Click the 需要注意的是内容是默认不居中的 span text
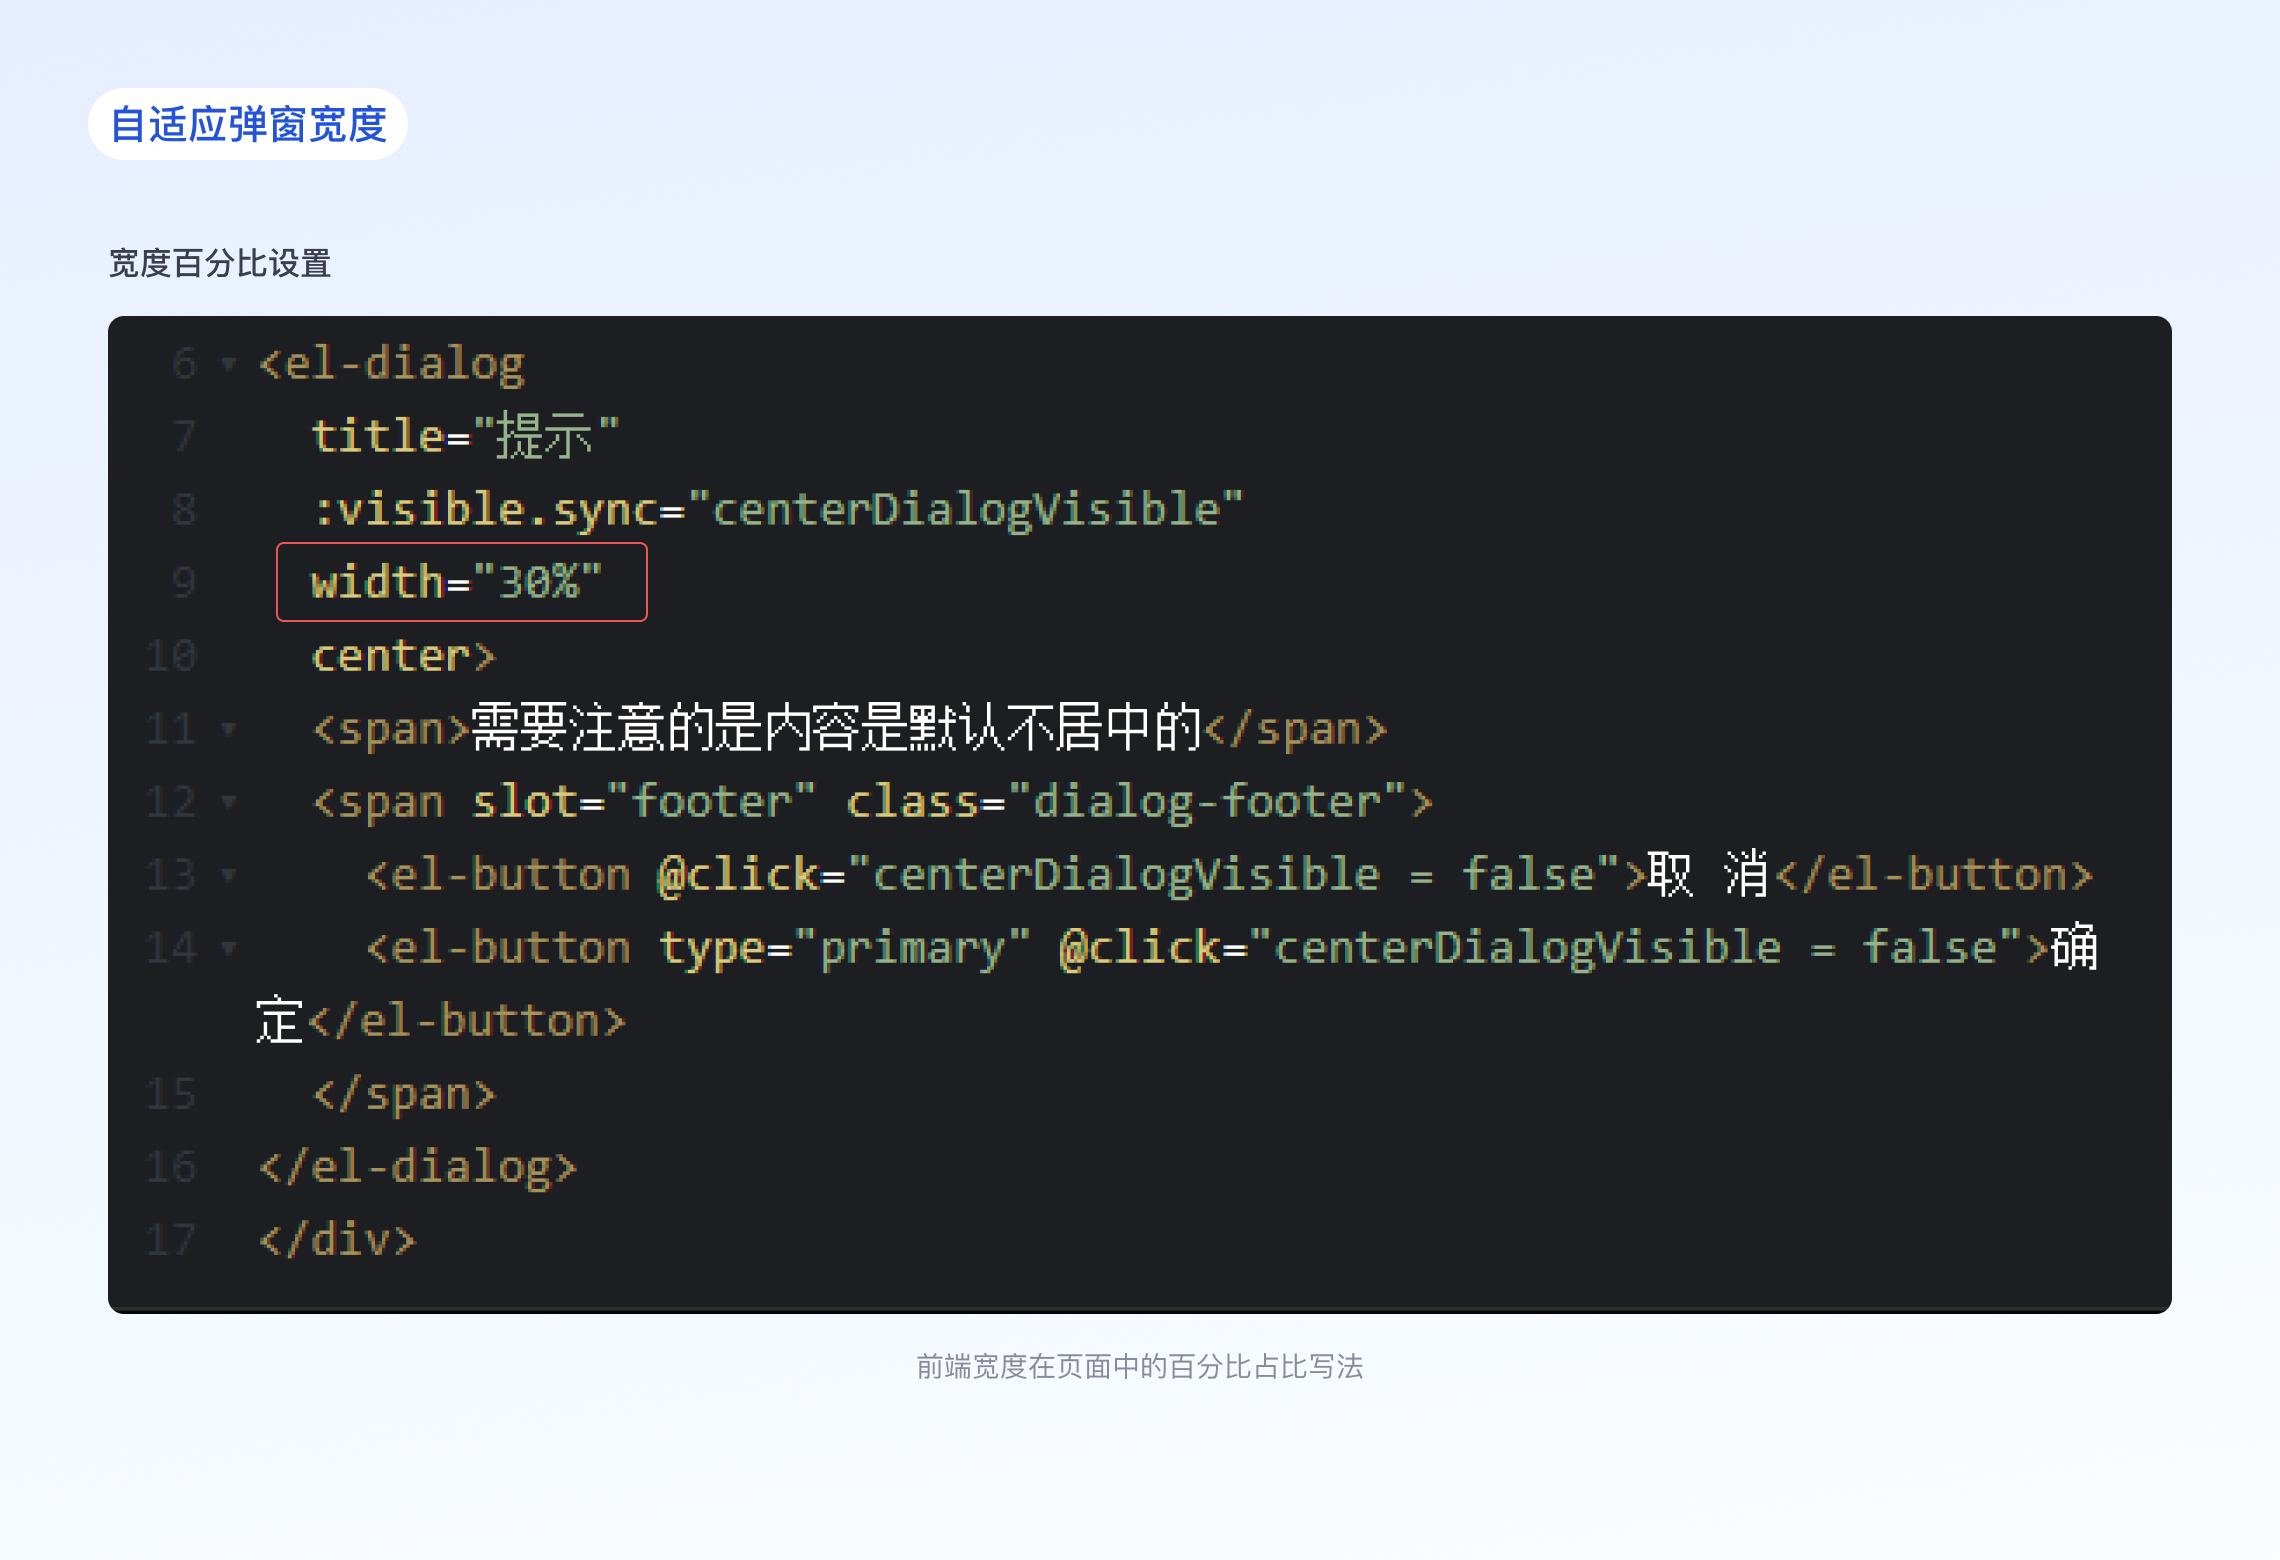This screenshot has height=1560, width=2280. pyautogui.click(x=835, y=728)
